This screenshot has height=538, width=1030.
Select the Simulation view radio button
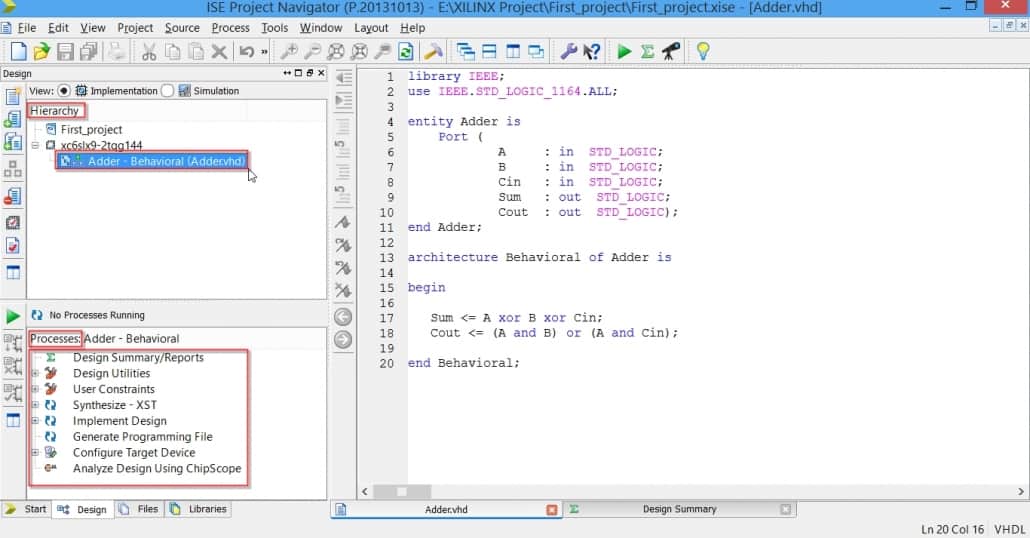click(x=167, y=90)
